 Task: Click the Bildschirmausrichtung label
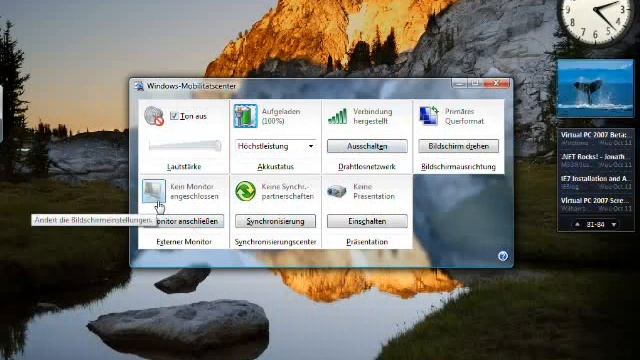(x=458, y=167)
